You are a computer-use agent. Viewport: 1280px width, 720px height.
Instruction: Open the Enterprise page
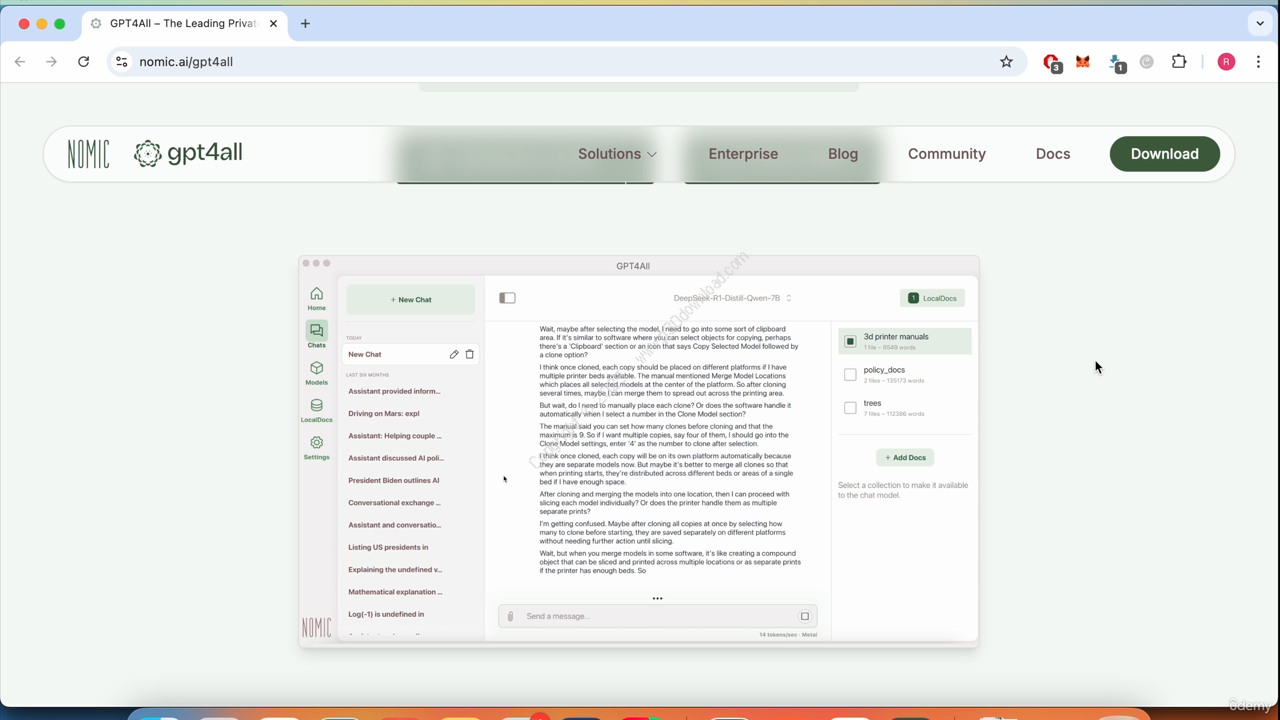(x=743, y=154)
